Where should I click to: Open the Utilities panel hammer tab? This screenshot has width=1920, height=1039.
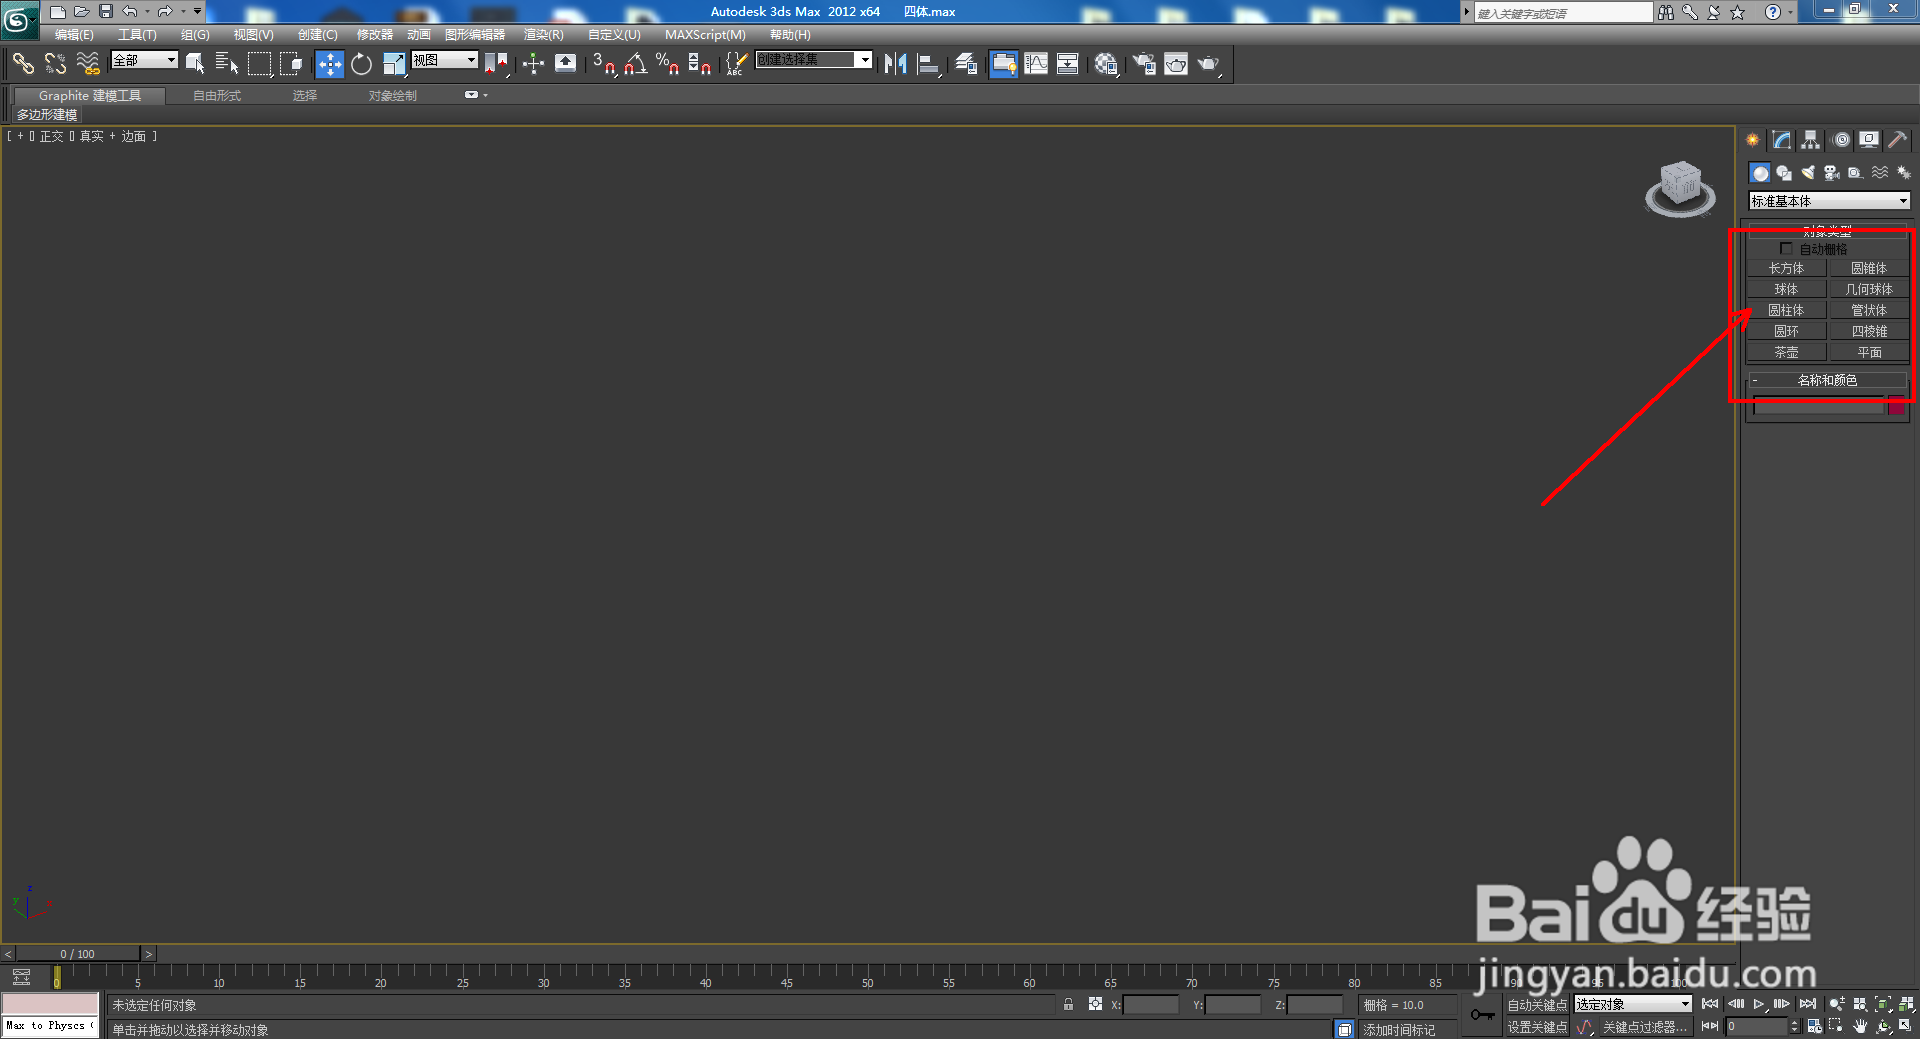coord(1898,140)
